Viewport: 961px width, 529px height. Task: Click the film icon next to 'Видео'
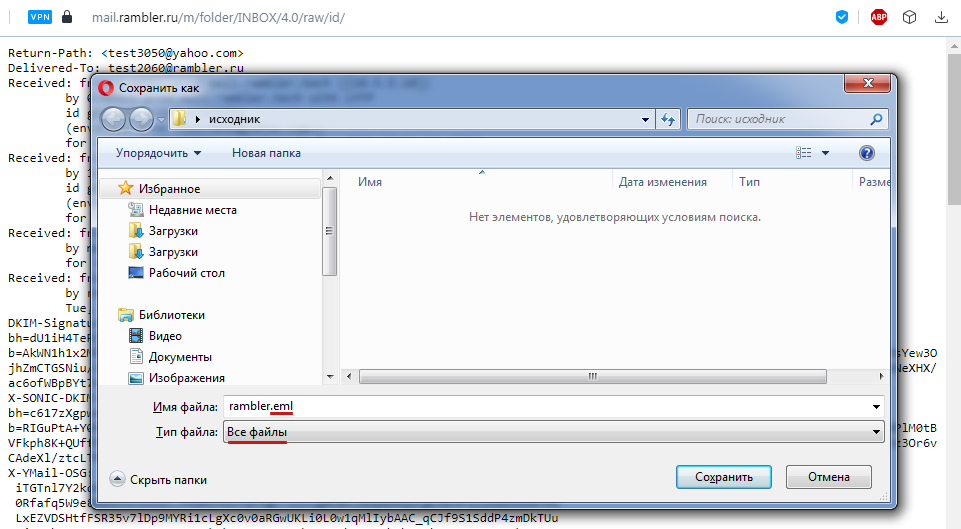click(135, 335)
